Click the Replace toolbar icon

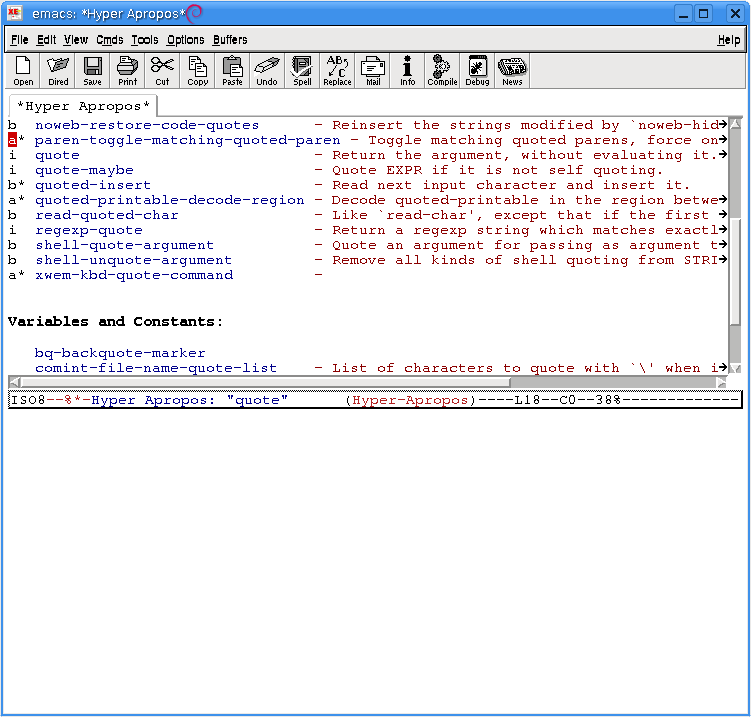(x=337, y=70)
